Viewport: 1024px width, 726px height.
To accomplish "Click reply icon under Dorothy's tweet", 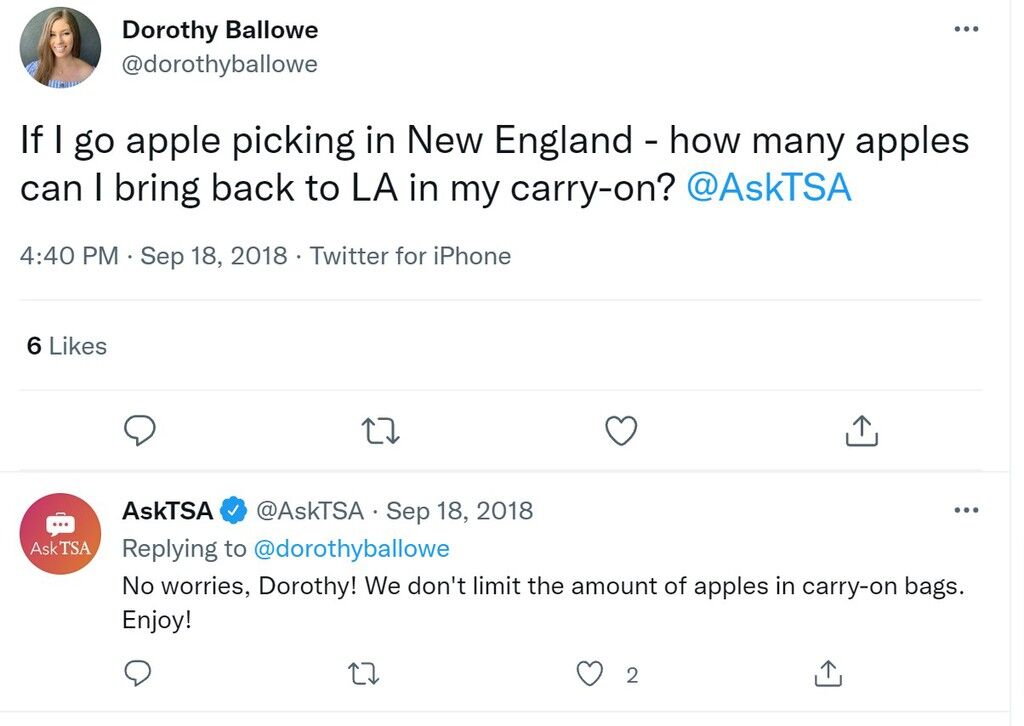I will [140, 431].
